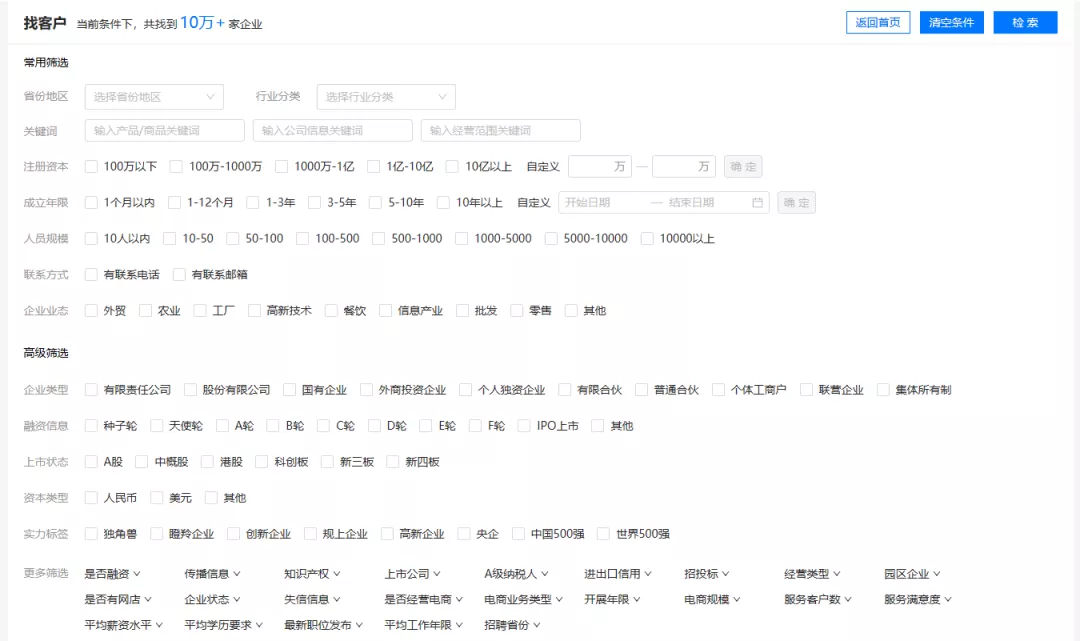This screenshot has width=1080, height=641.
Task: Check the 10亿以上 capital checkbox
Action: [x=452, y=167]
